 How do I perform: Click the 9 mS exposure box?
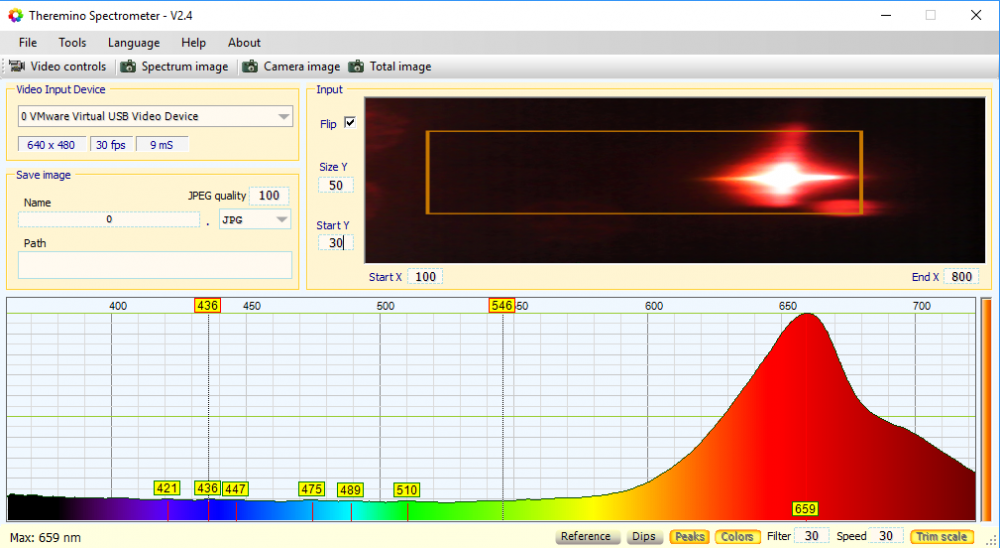(162, 145)
